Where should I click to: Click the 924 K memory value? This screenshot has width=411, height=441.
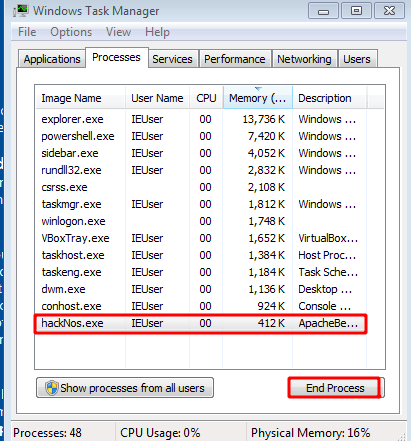click(271, 306)
